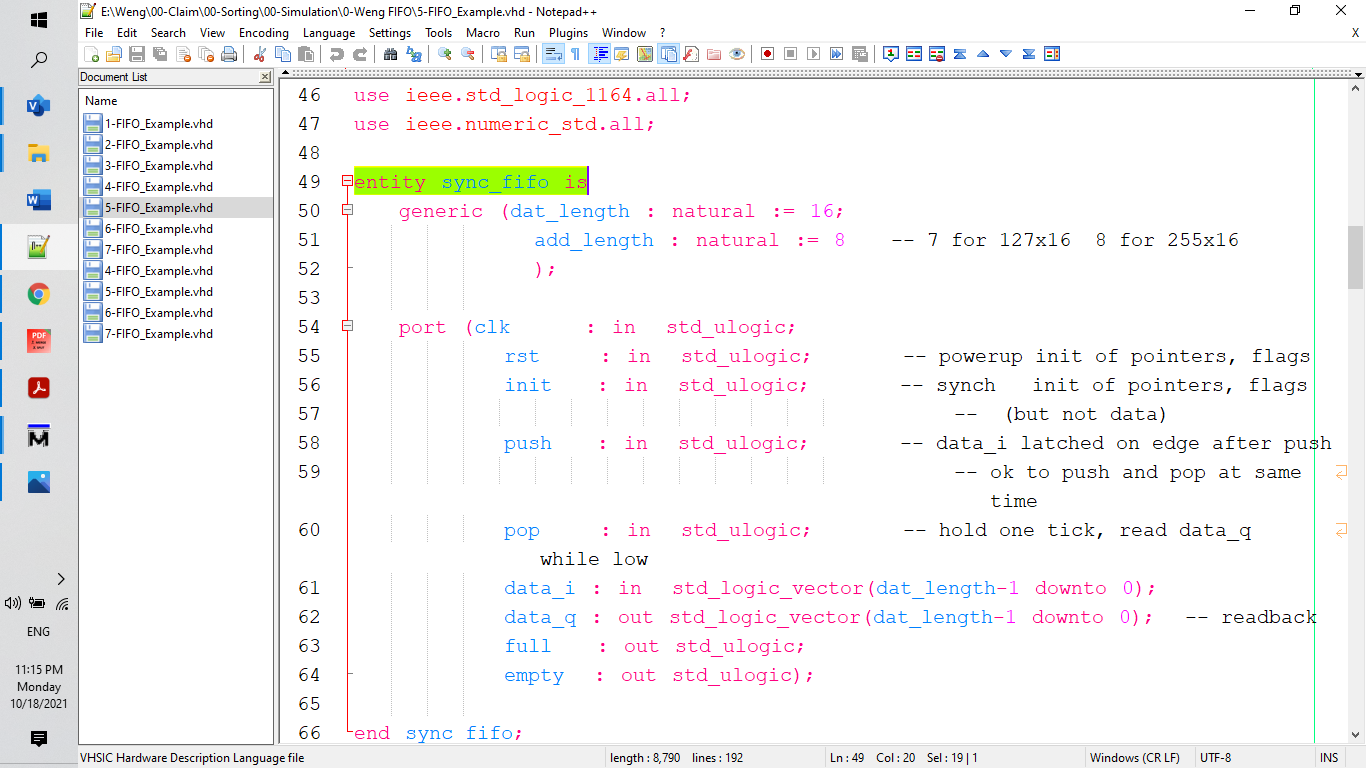The height and width of the screenshot is (768, 1366).
Task: Close the Document List panel
Action: click(x=264, y=77)
